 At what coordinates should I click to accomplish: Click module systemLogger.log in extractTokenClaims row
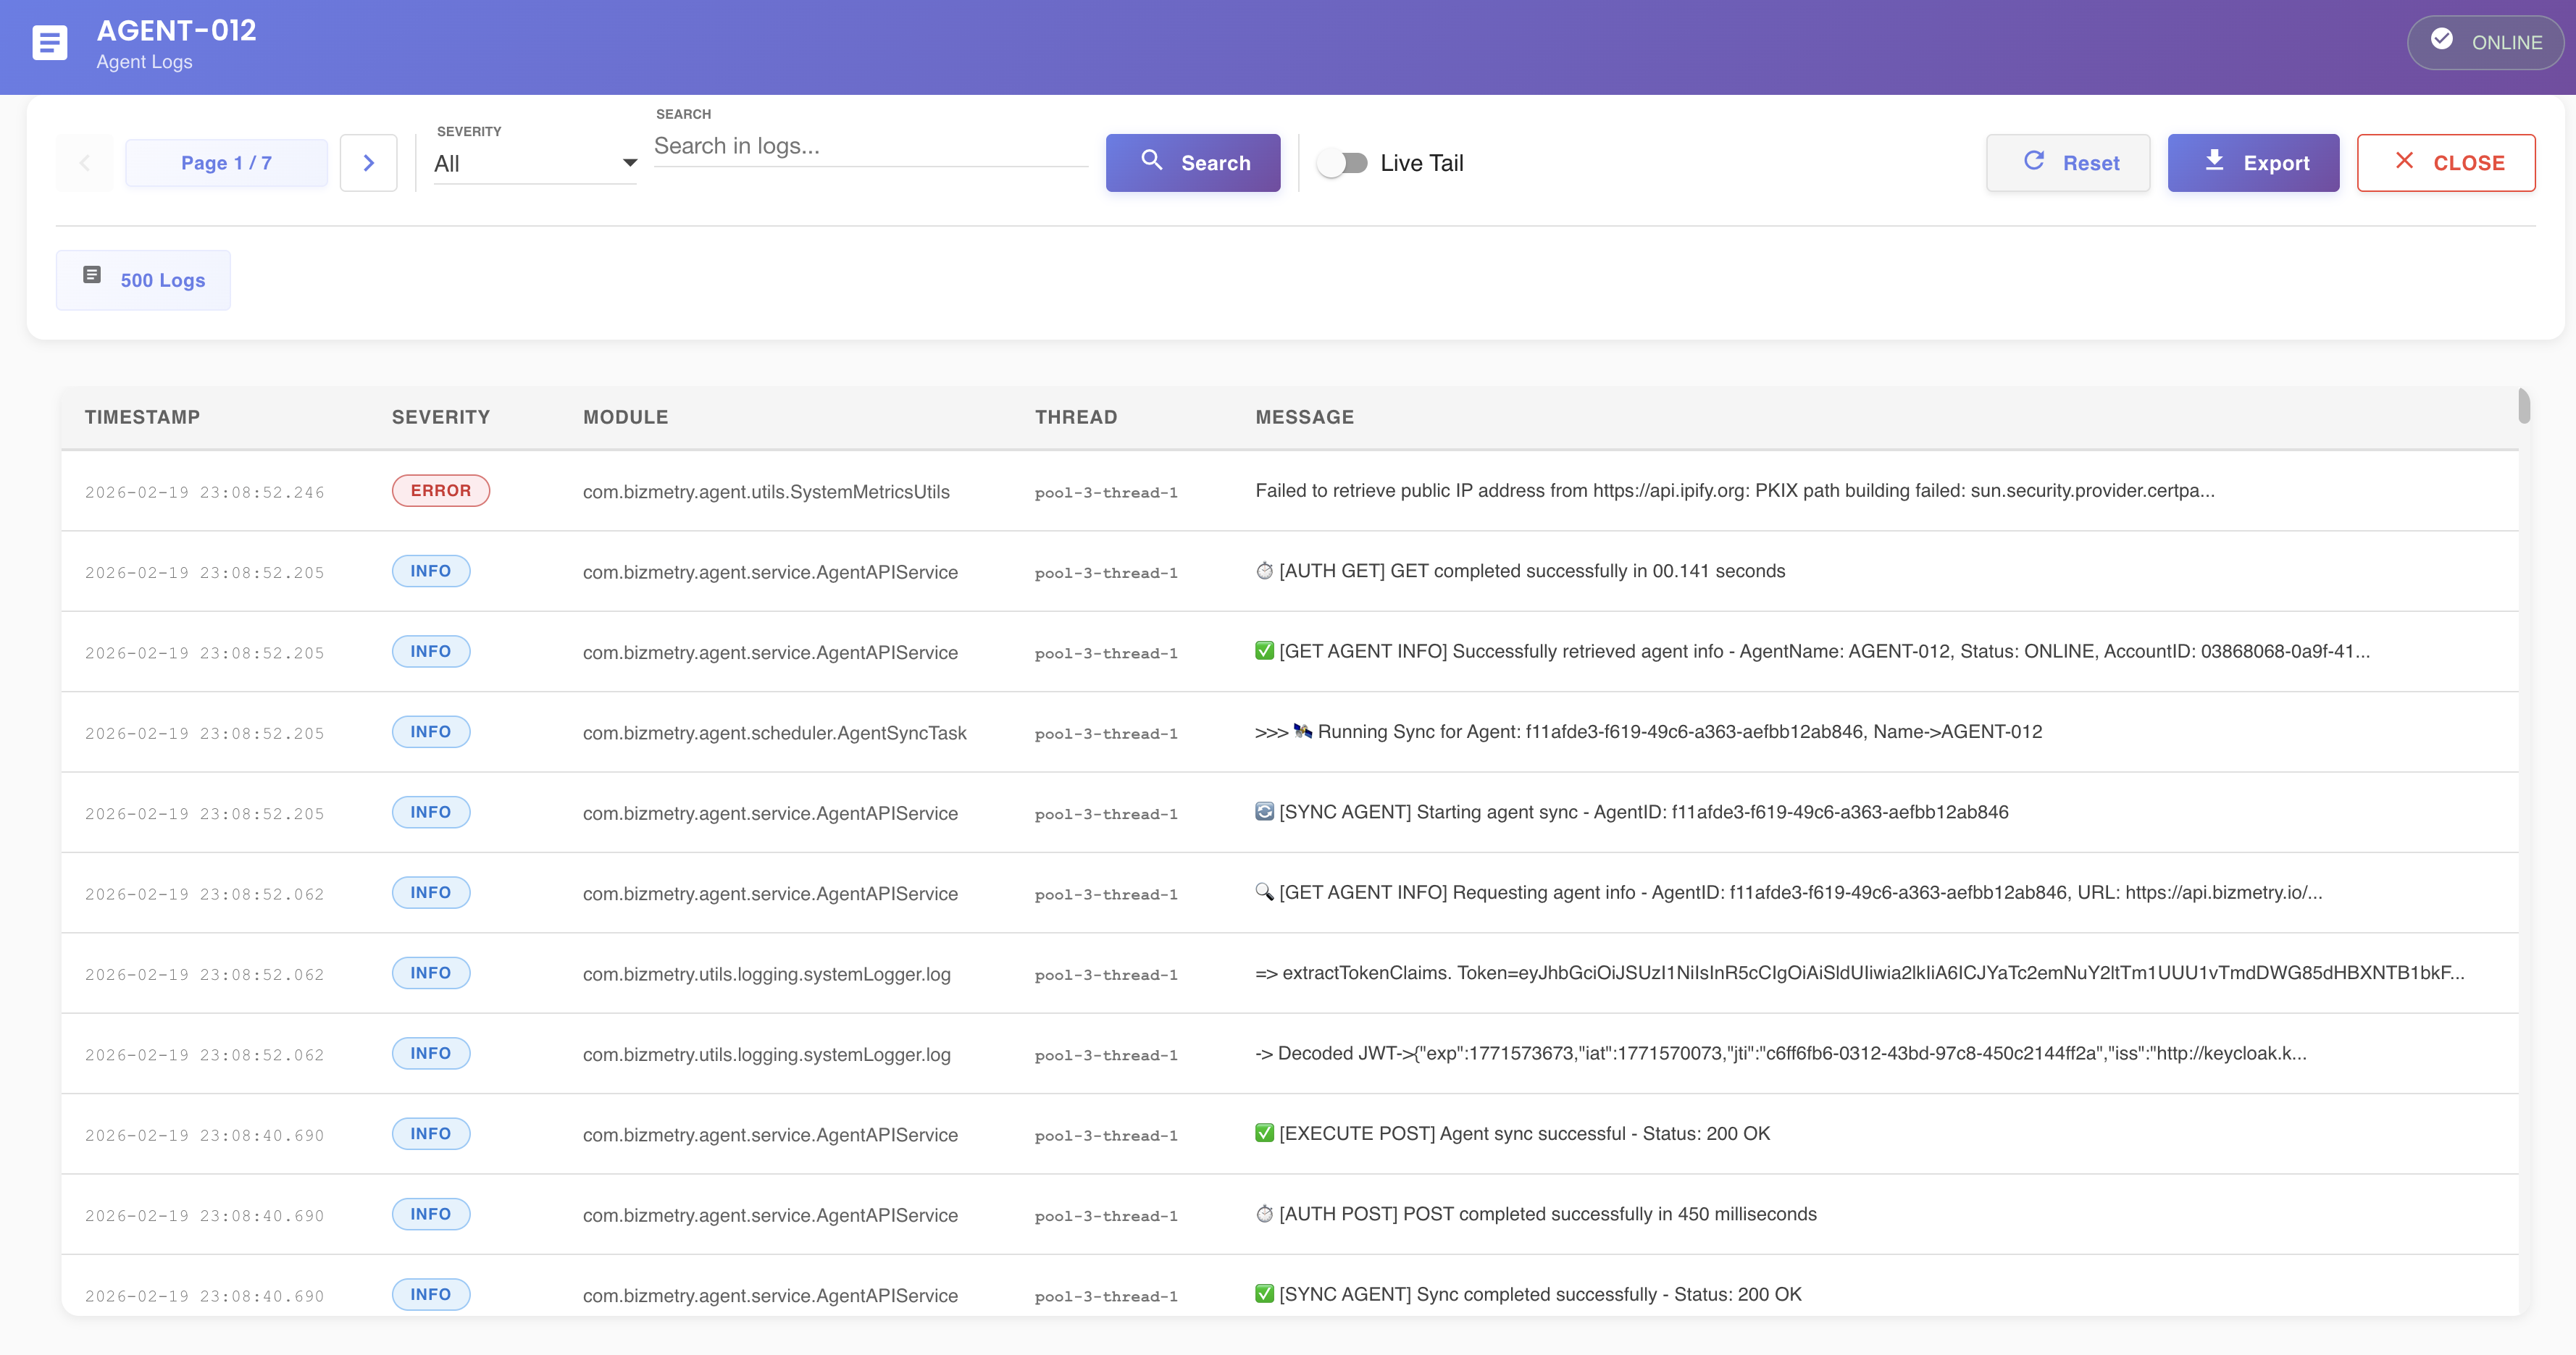pyautogui.click(x=767, y=974)
